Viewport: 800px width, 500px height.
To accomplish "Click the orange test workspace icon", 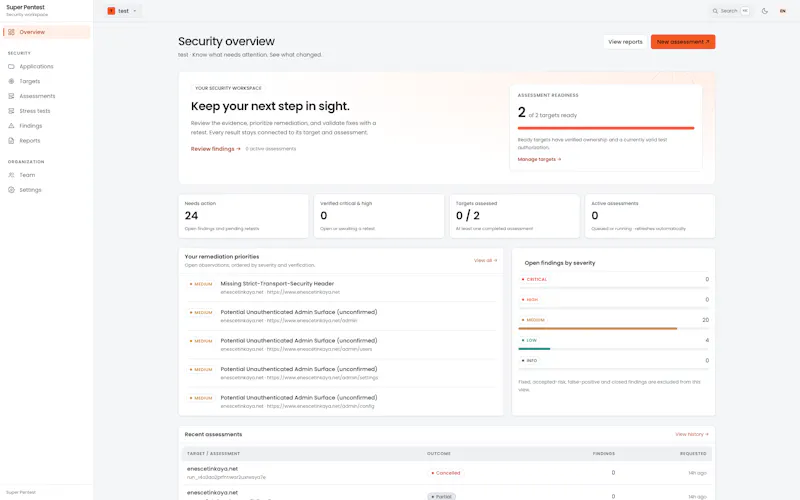I will [111, 11].
